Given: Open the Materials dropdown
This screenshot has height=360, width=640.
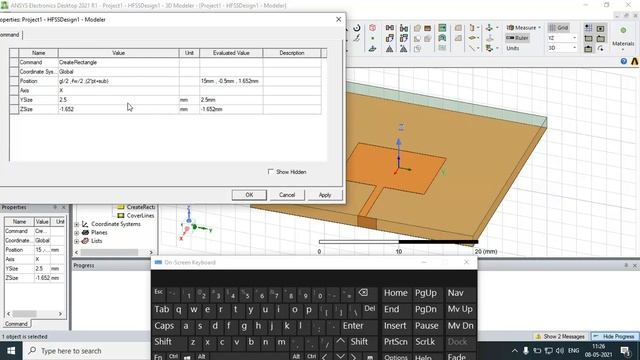Looking at the screenshot, I should click(x=623, y=39).
